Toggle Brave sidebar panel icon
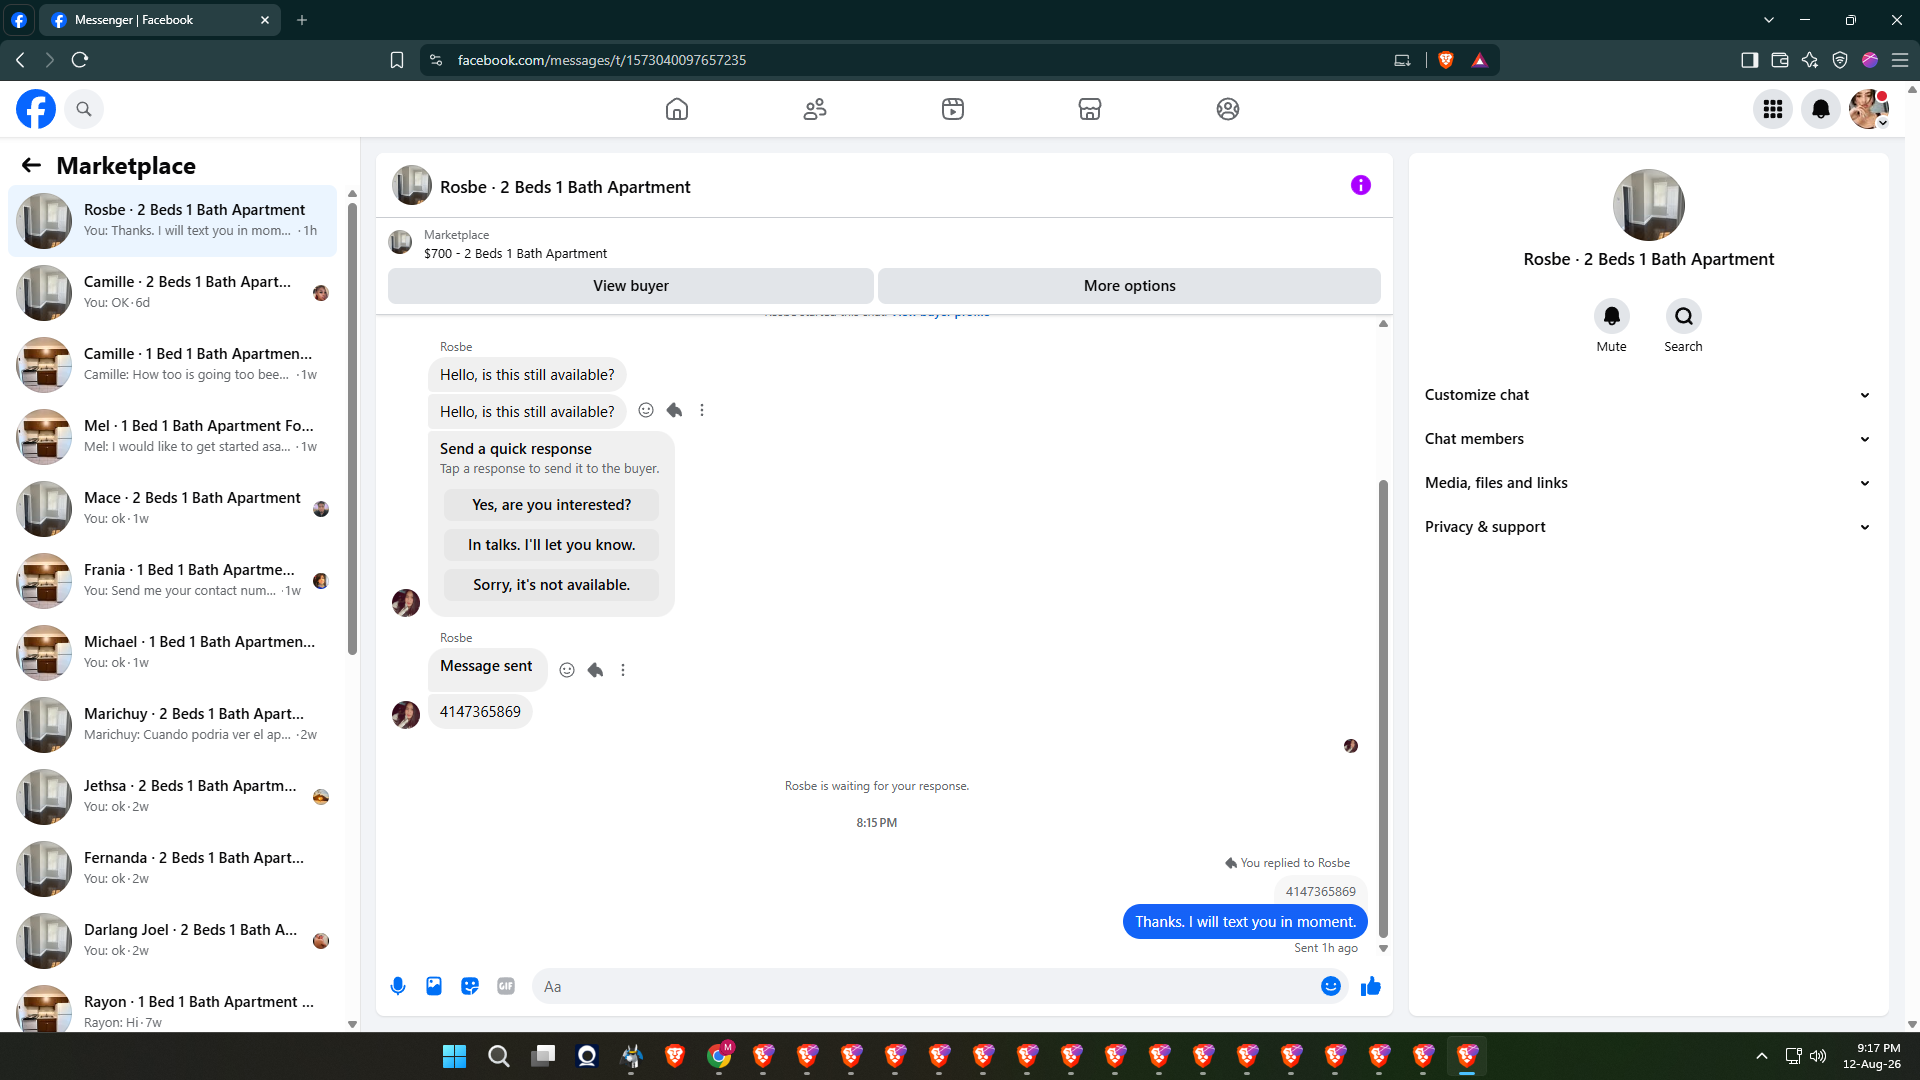 coord(1749,60)
